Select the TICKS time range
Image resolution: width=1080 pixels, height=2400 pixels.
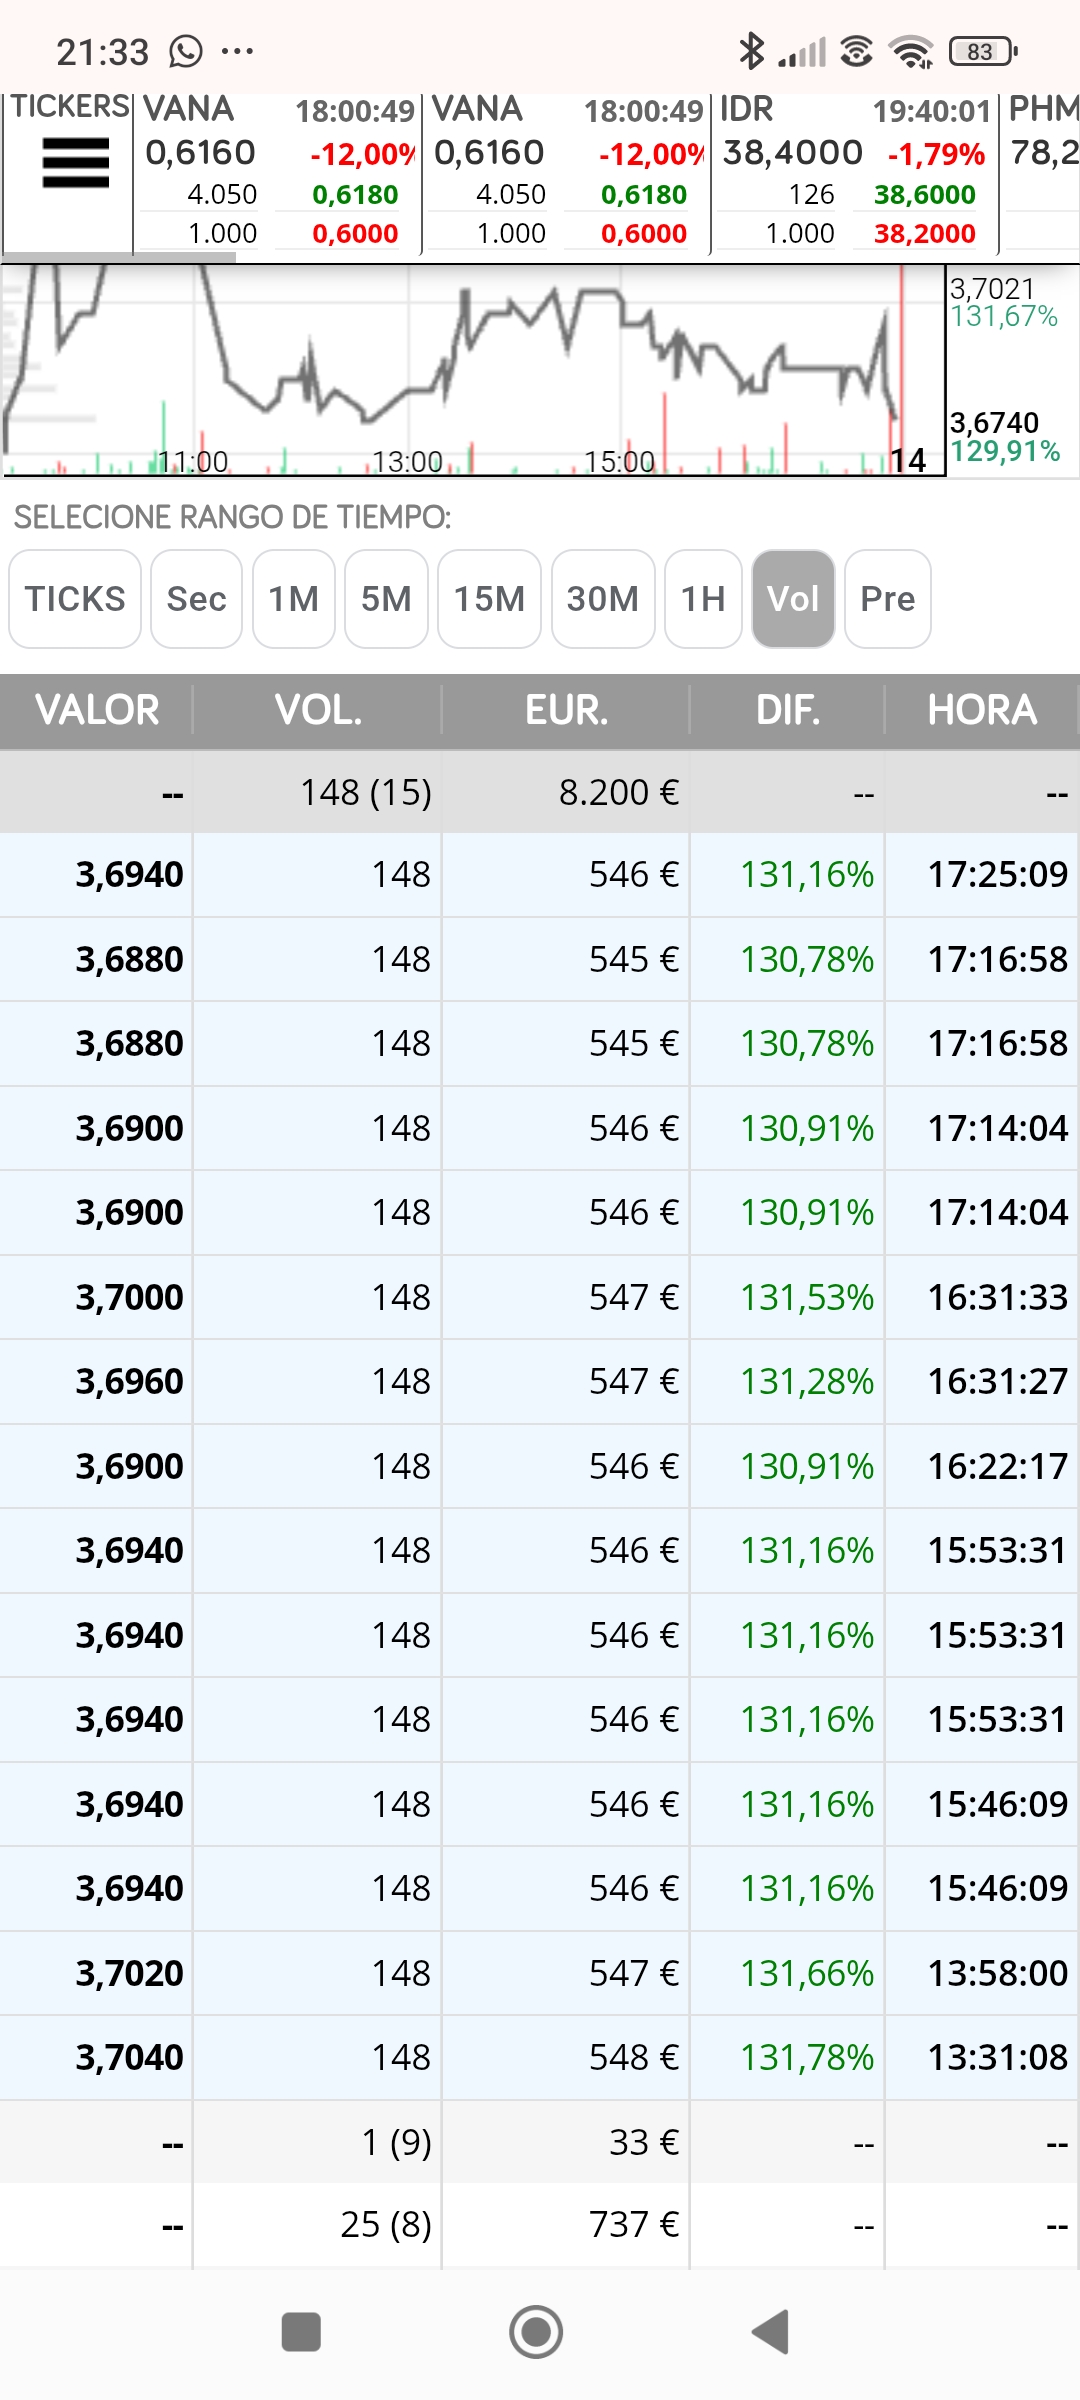pos(75,599)
